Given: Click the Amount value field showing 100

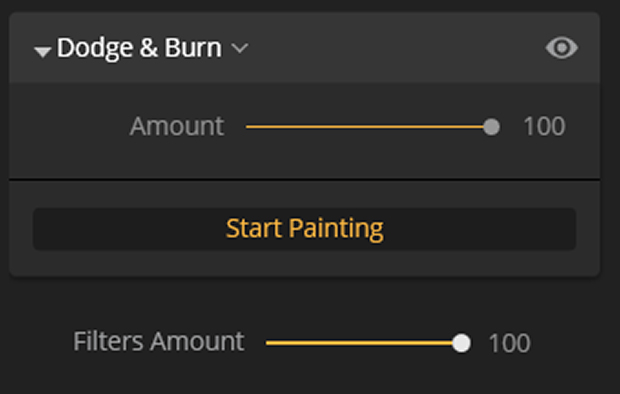Looking at the screenshot, I should click(544, 127).
